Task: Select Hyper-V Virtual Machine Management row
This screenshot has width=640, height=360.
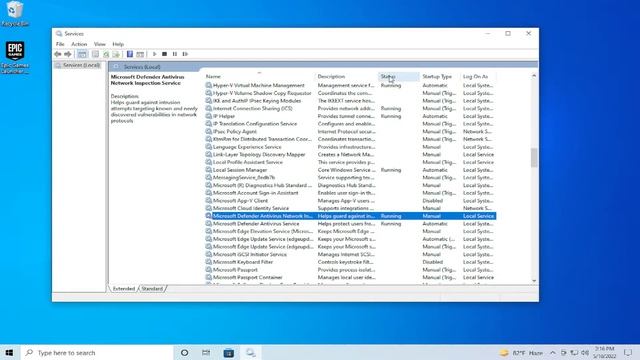Action: (350, 85)
